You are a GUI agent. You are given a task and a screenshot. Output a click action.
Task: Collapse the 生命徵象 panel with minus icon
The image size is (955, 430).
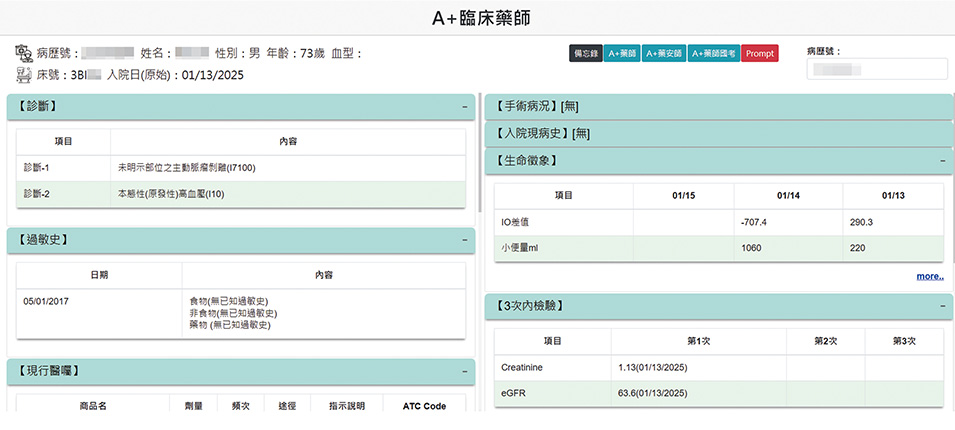coord(941,160)
